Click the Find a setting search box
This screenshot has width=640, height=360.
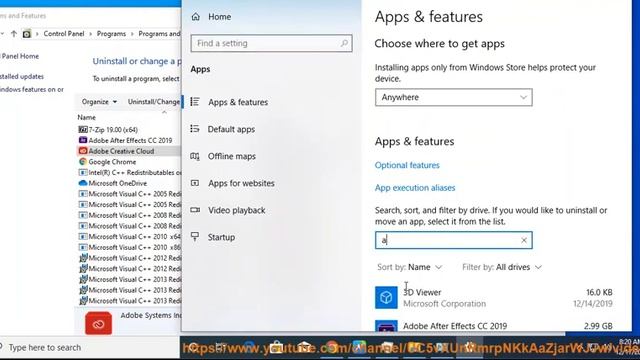point(271,43)
